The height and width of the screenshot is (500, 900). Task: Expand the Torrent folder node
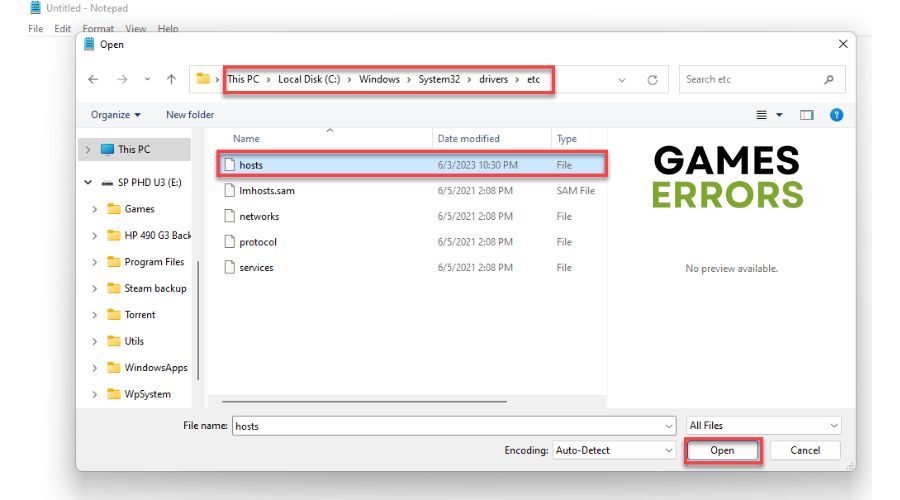(x=95, y=315)
